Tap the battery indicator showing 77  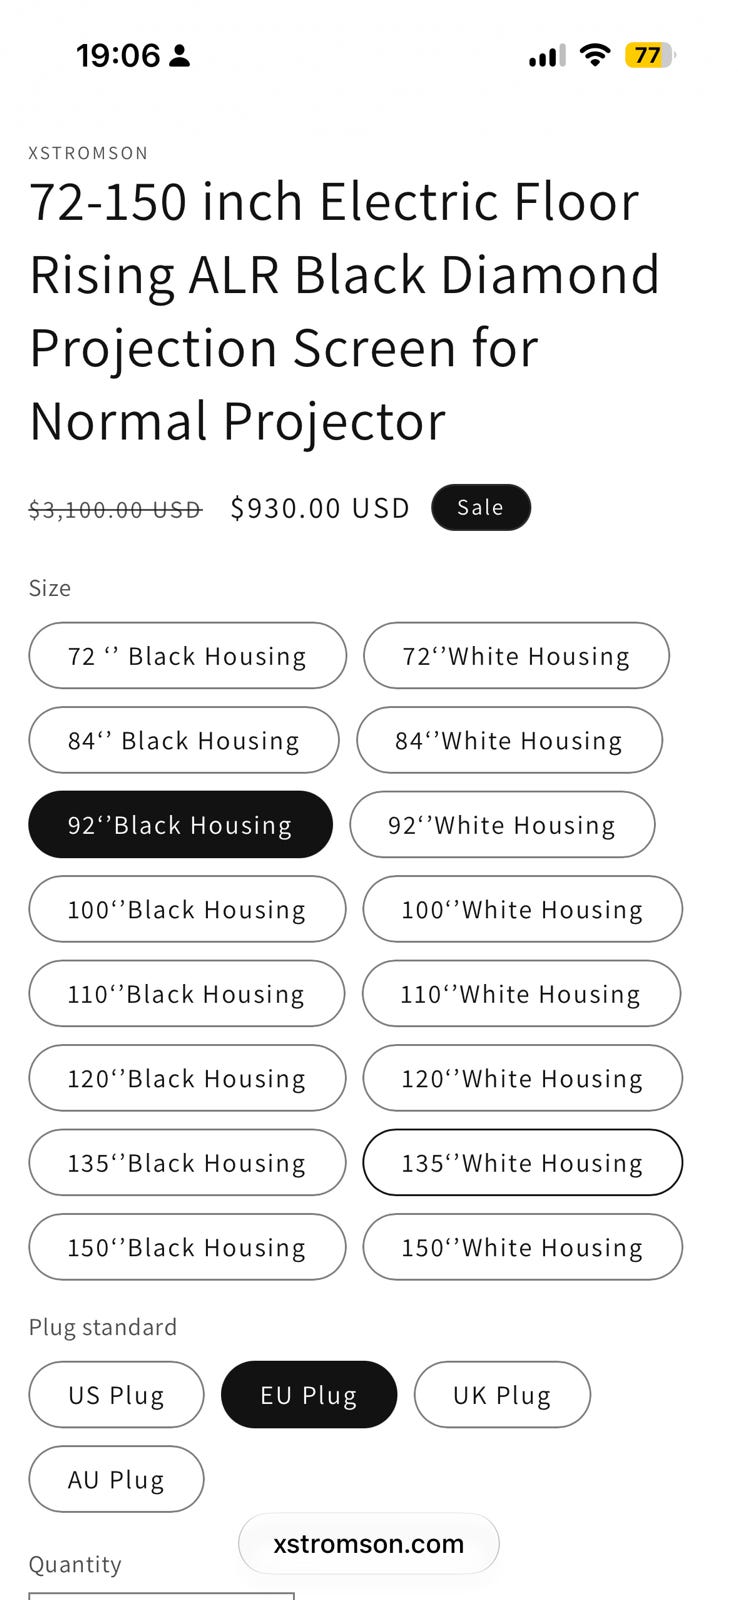point(650,55)
